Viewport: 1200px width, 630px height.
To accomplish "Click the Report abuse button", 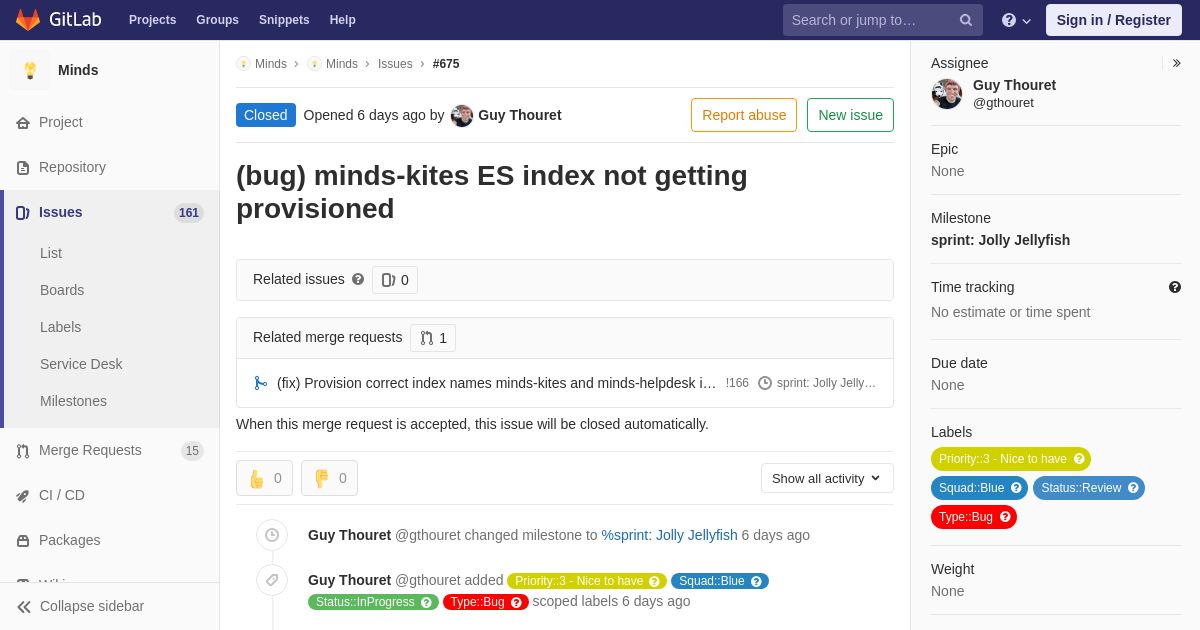I will coord(744,115).
